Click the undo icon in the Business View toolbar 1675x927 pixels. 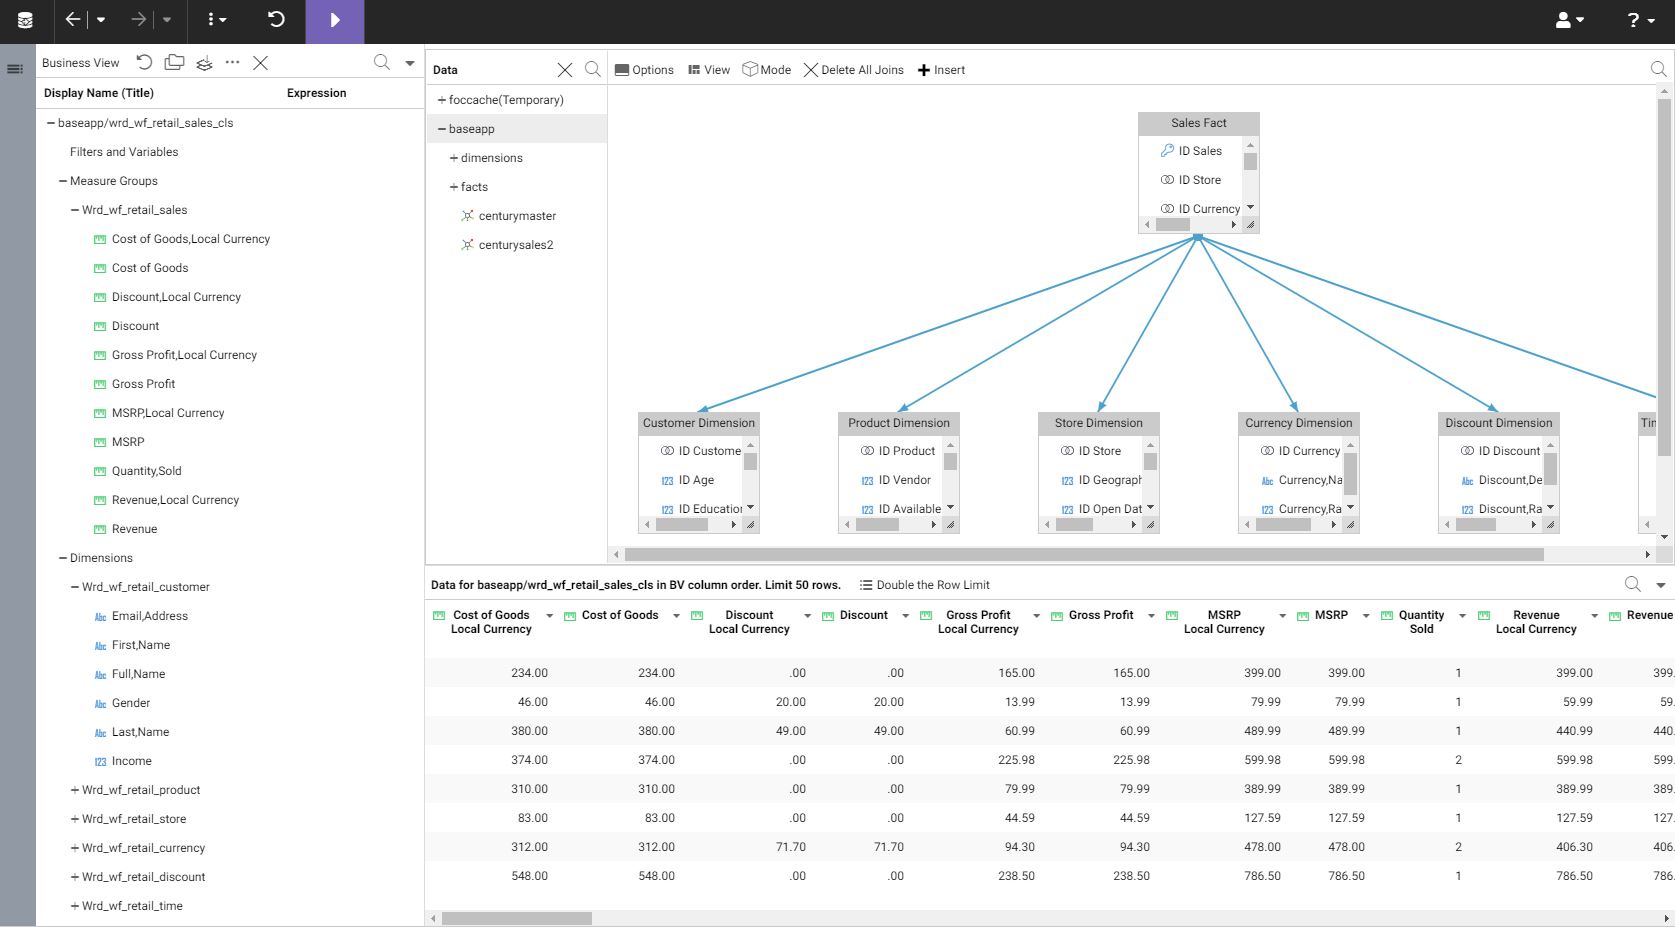coord(144,62)
